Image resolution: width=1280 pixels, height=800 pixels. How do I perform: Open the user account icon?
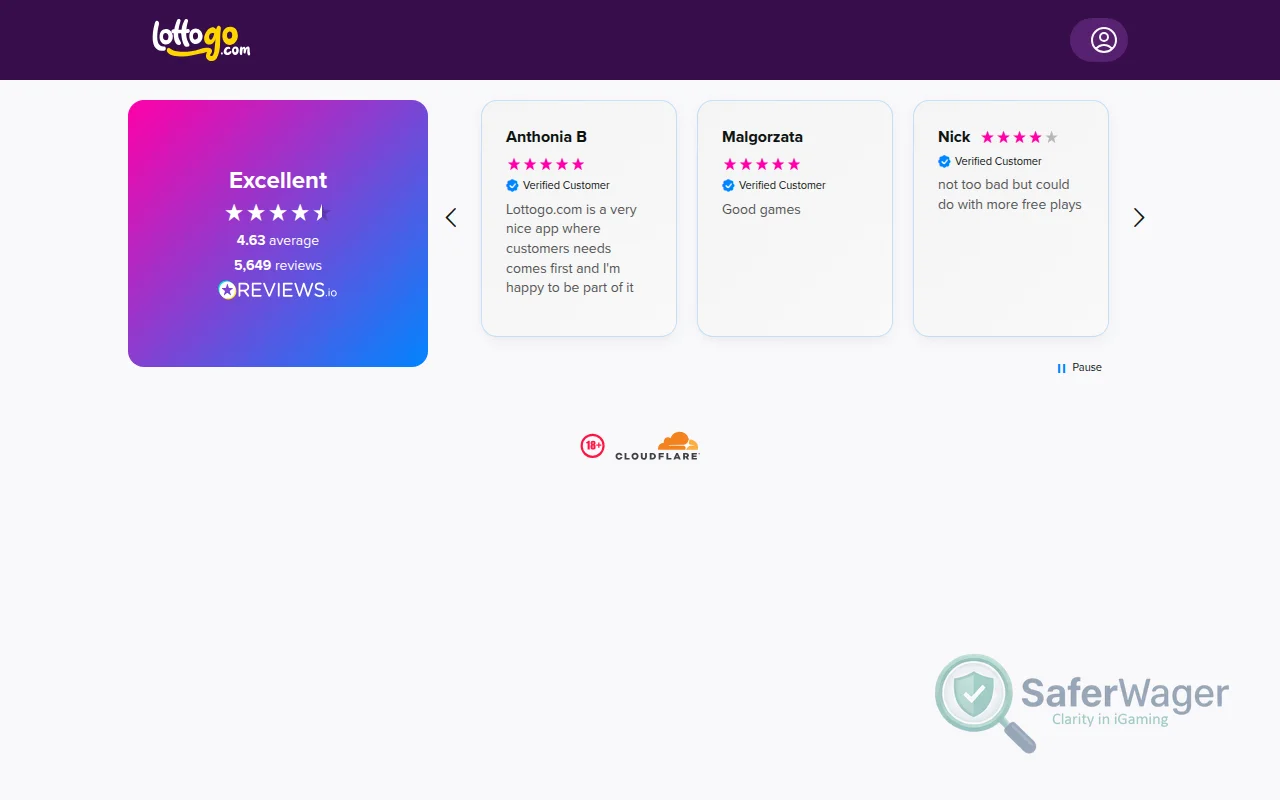(1098, 40)
